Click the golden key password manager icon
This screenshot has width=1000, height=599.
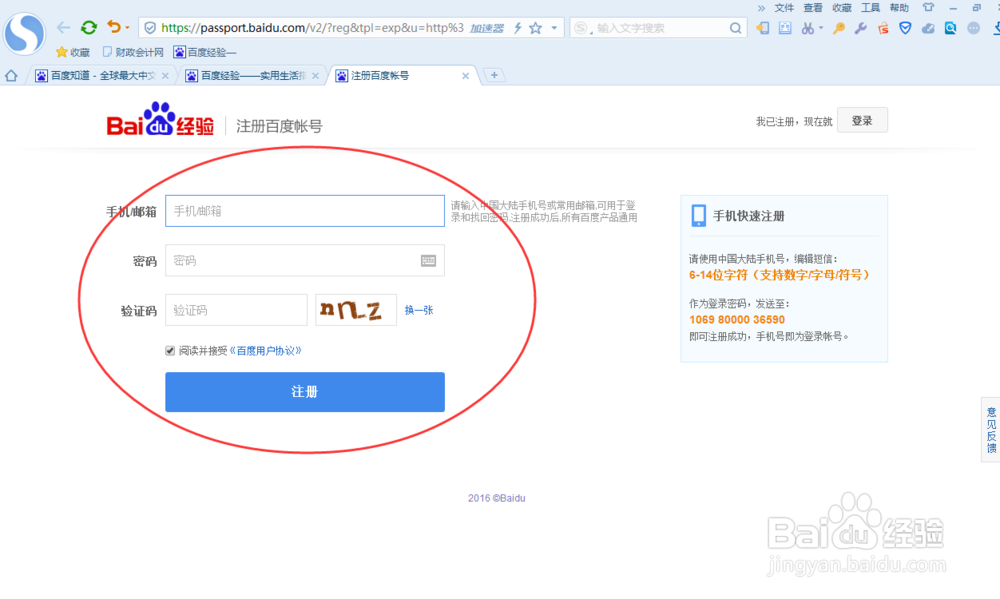click(x=839, y=28)
